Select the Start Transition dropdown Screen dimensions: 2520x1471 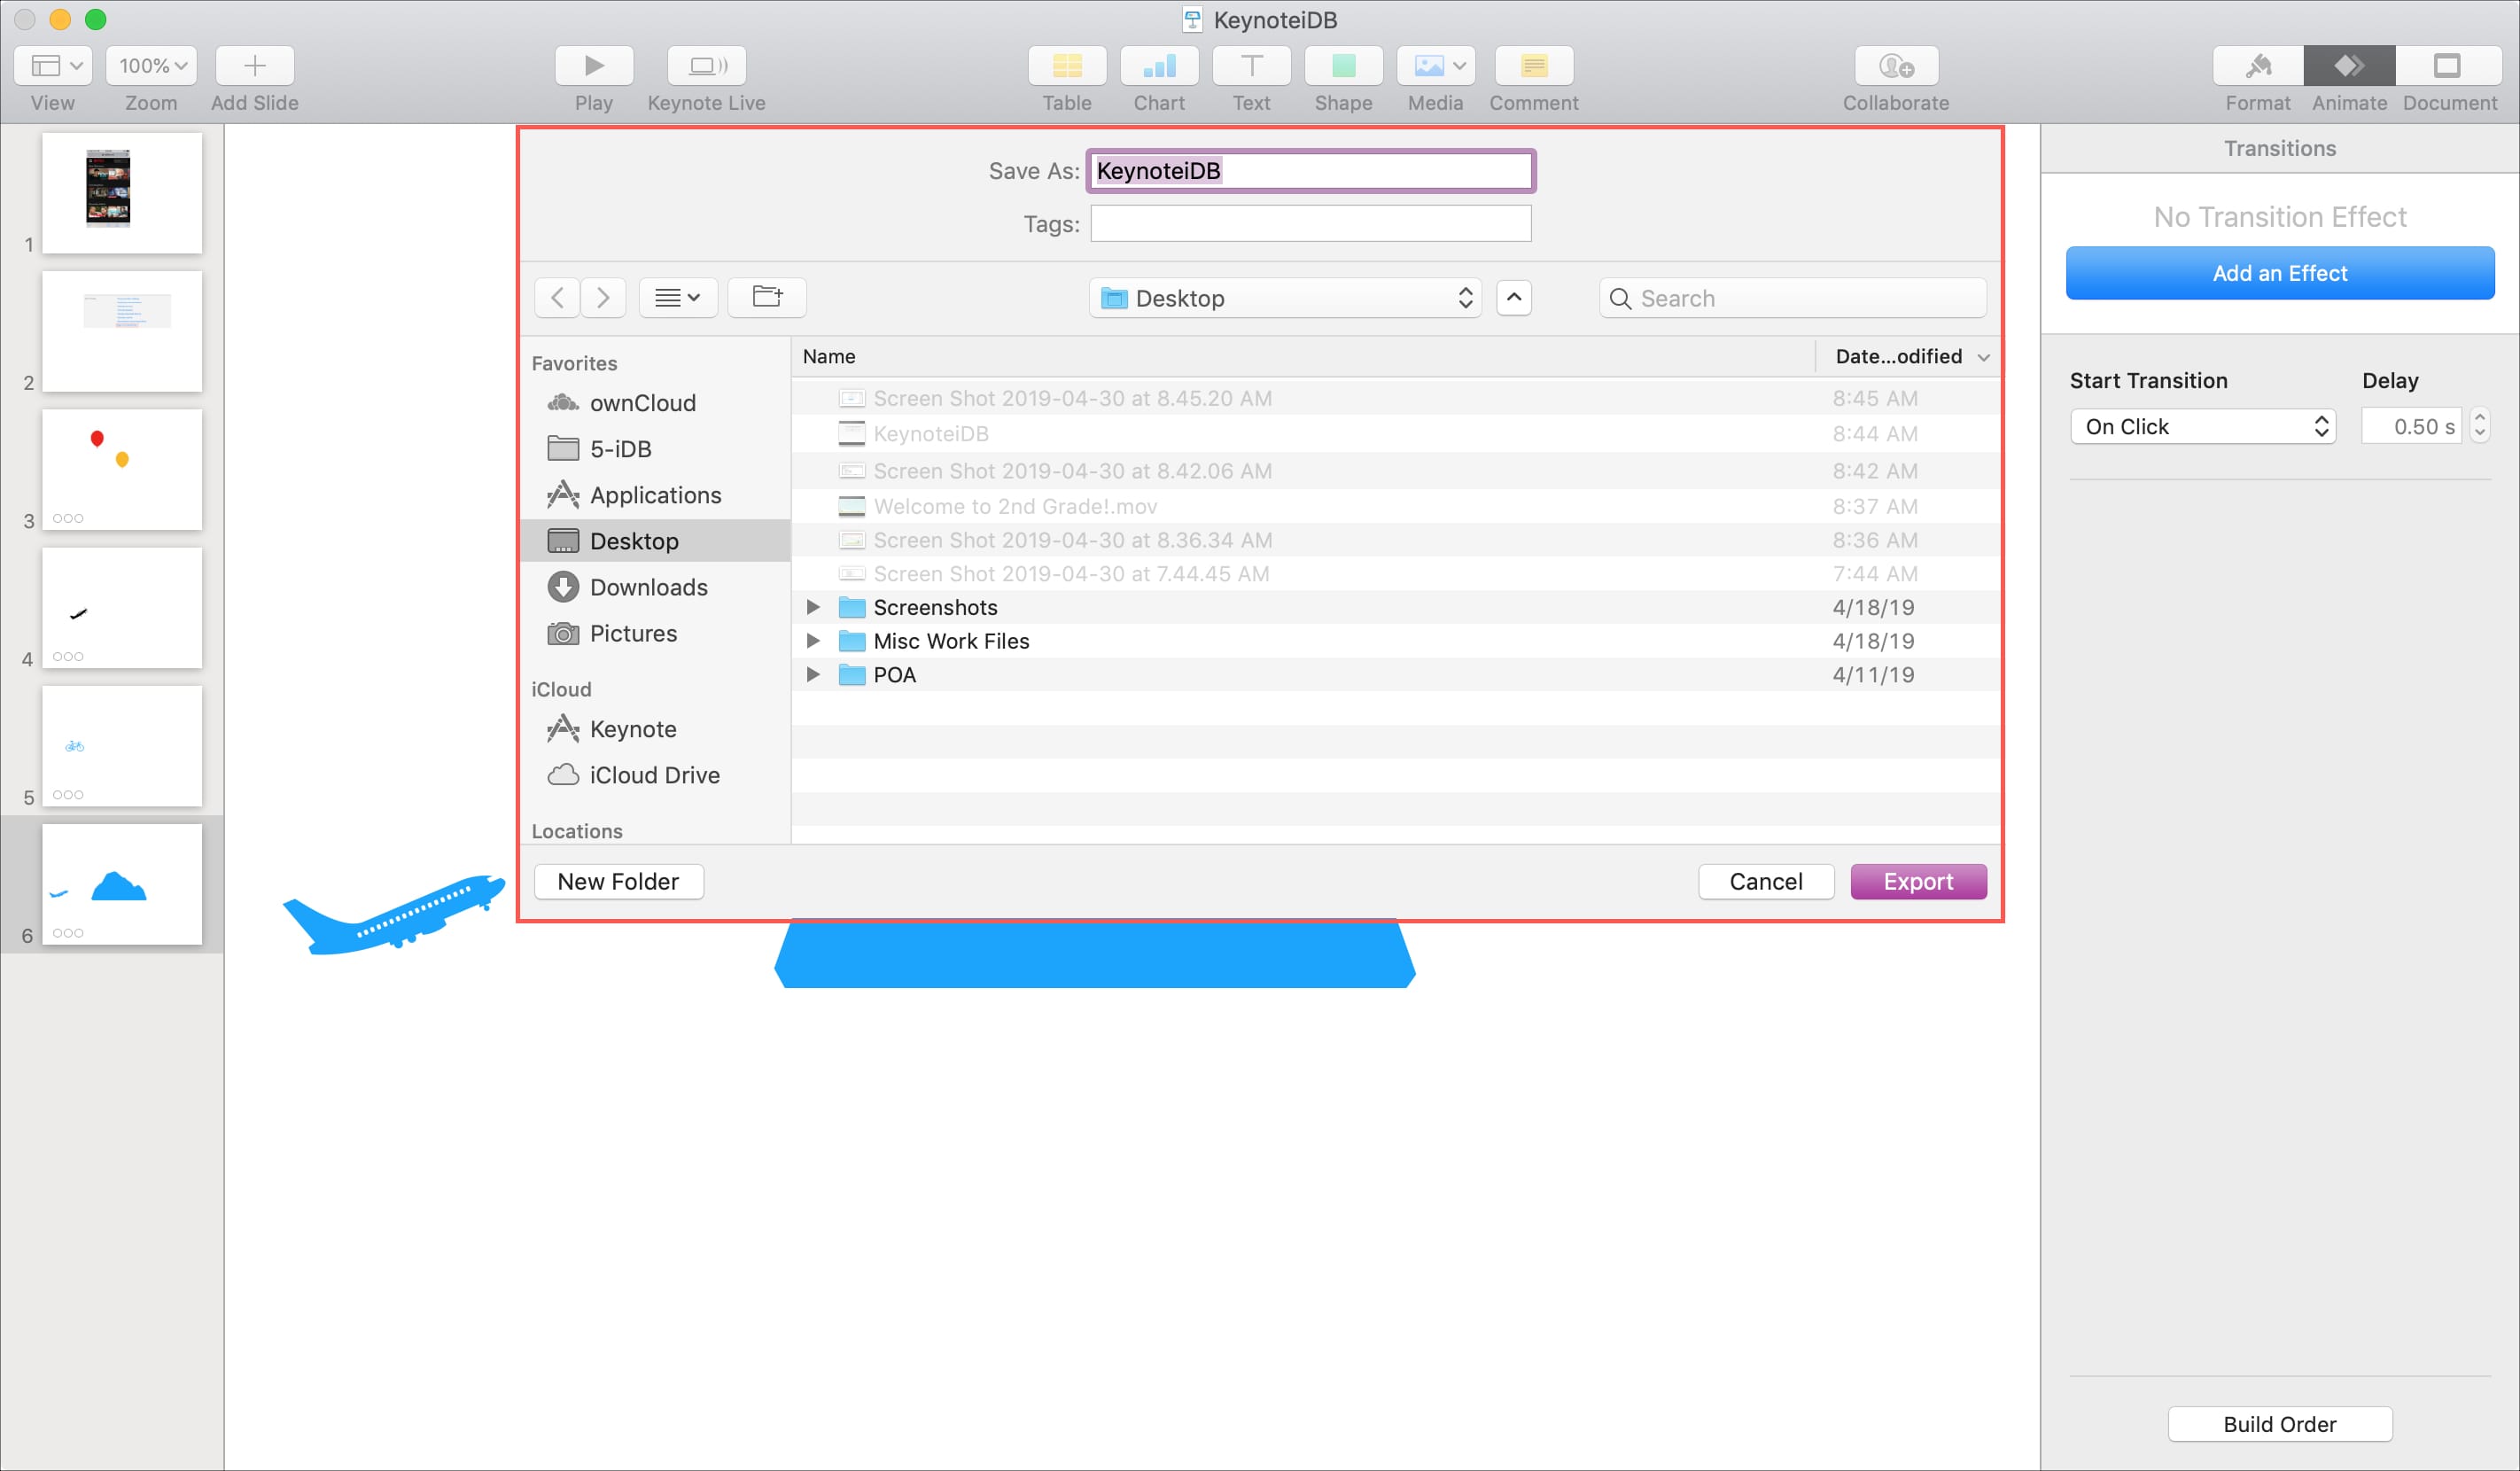coord(2205,425)
